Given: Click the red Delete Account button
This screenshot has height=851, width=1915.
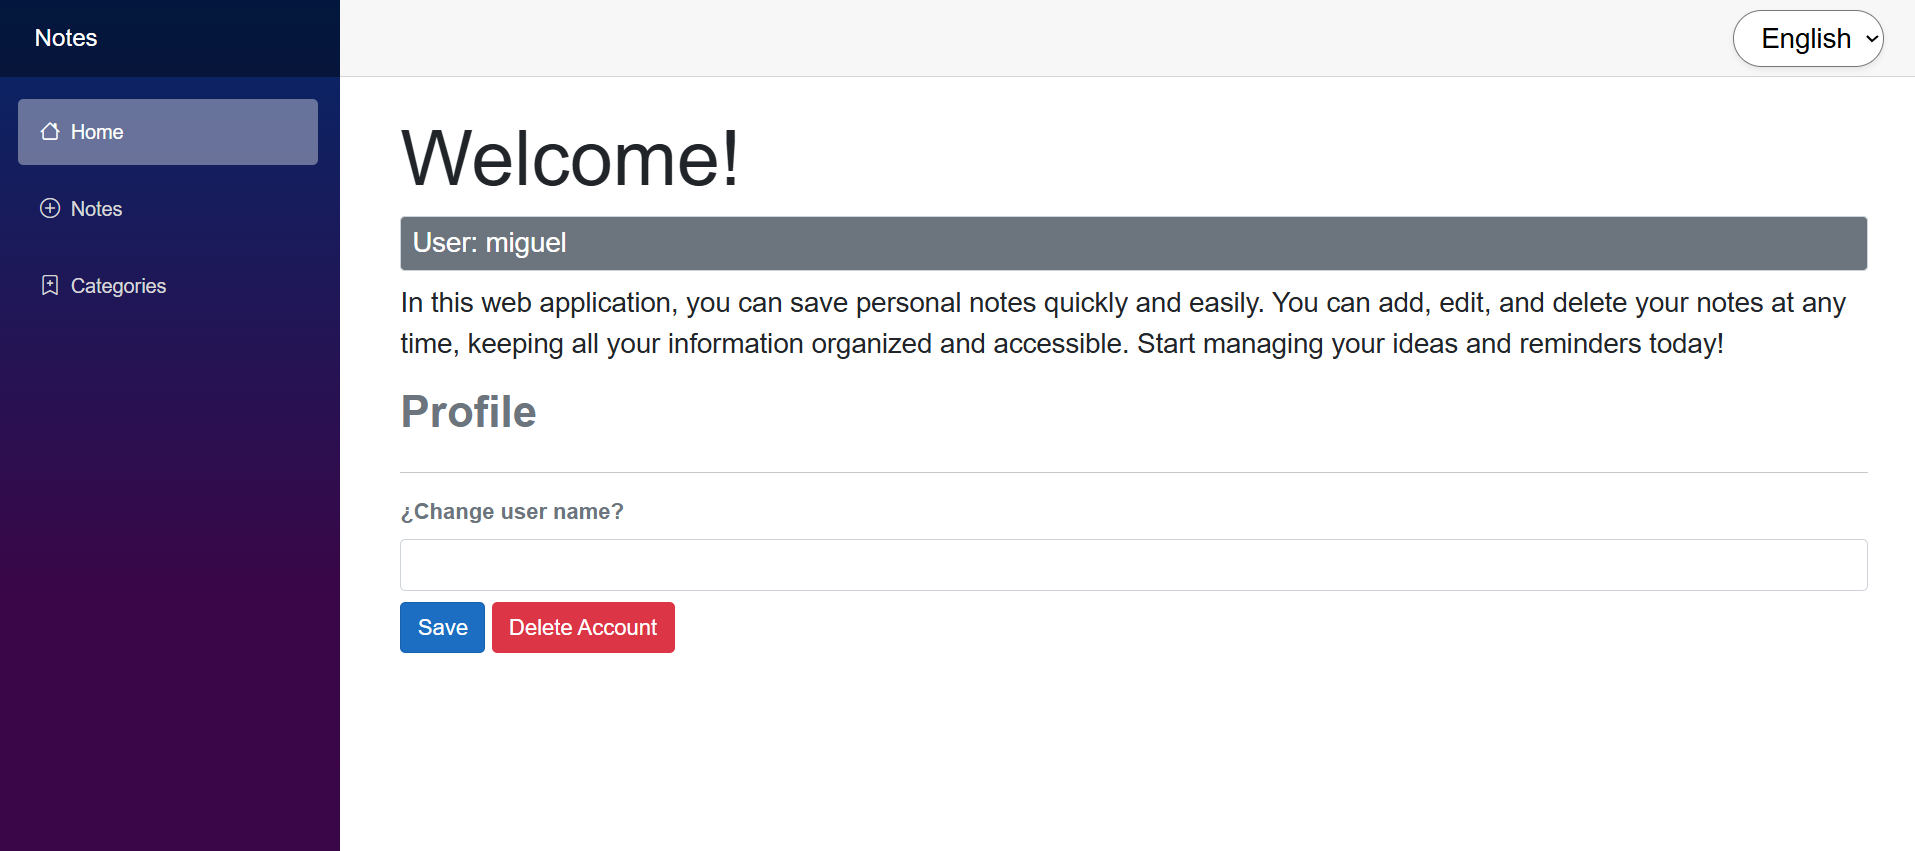Looking at the screenshot, I should tap(583, 627).
